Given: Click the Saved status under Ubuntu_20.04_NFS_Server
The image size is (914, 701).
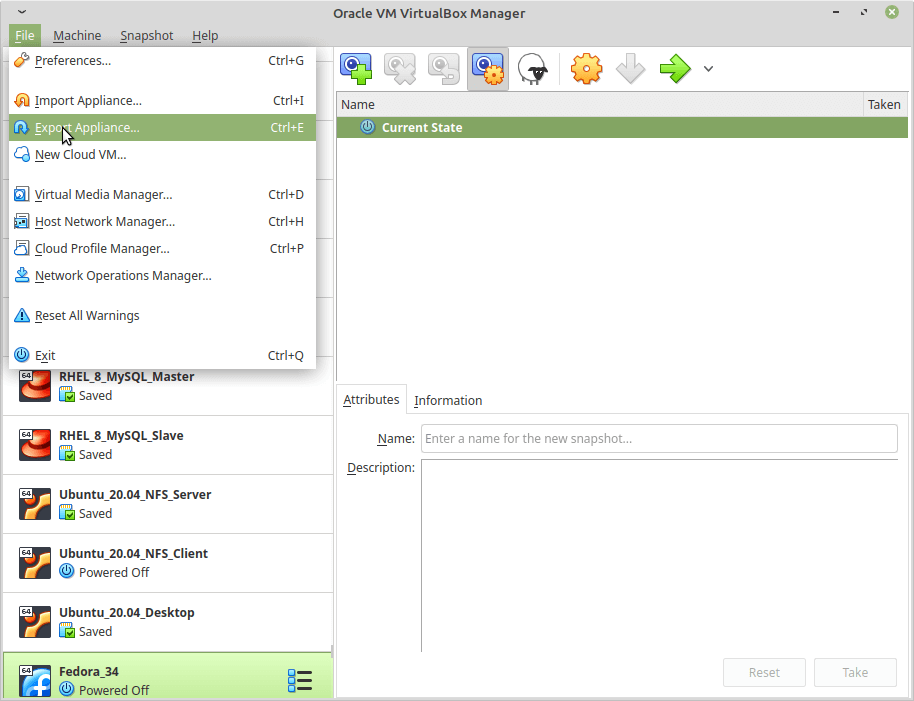Looking at the screenshot, I should click(95, 513).
